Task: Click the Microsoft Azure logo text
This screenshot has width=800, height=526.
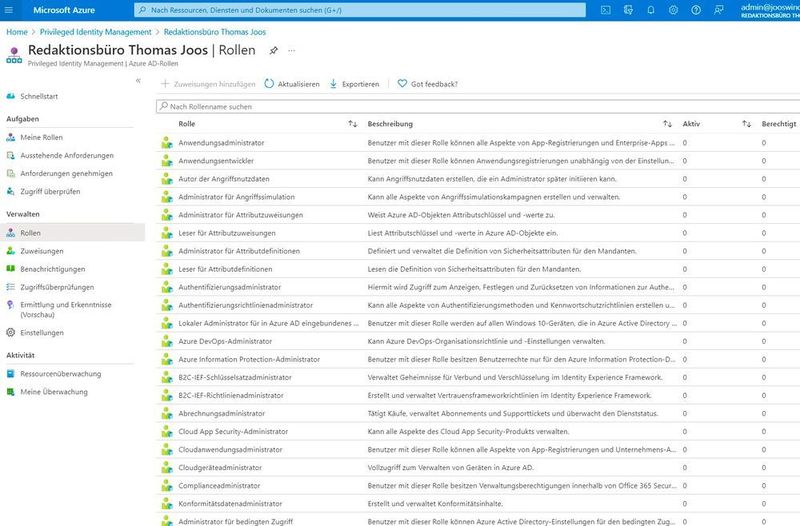Action: 64,10
